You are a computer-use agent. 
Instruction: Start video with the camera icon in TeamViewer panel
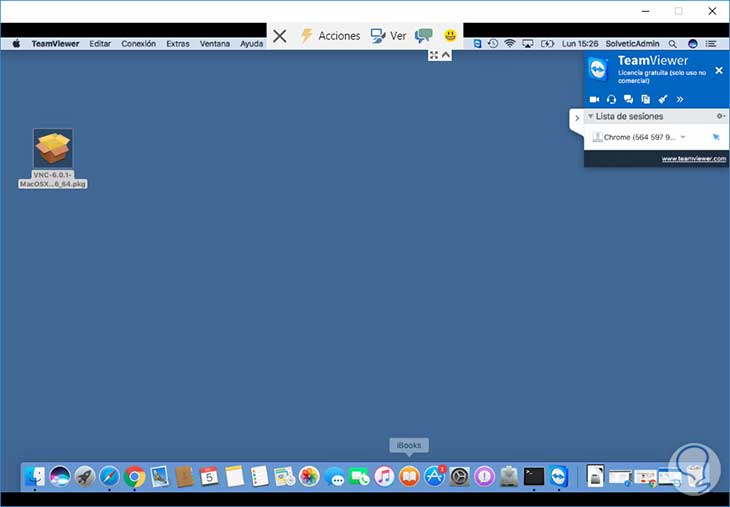(594, 99)
